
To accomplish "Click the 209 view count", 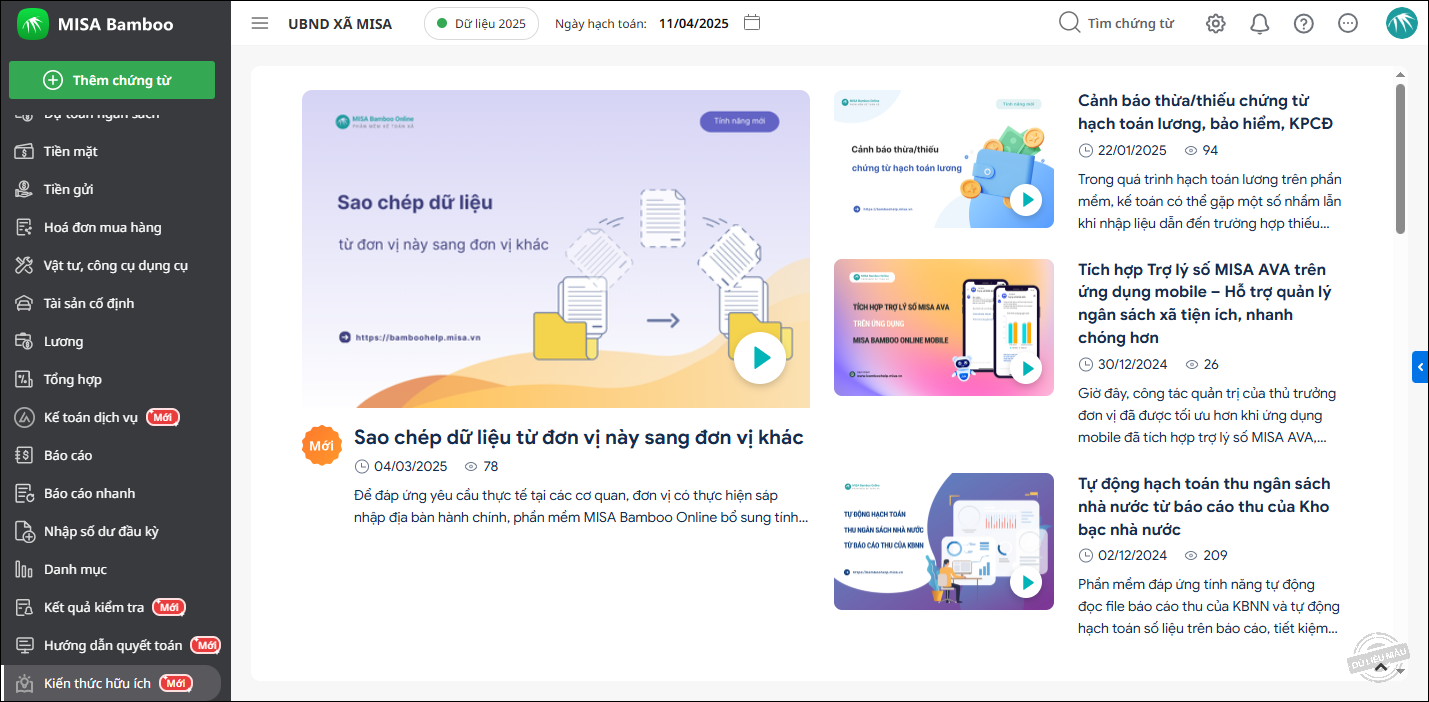I will tap(1215, 555).
